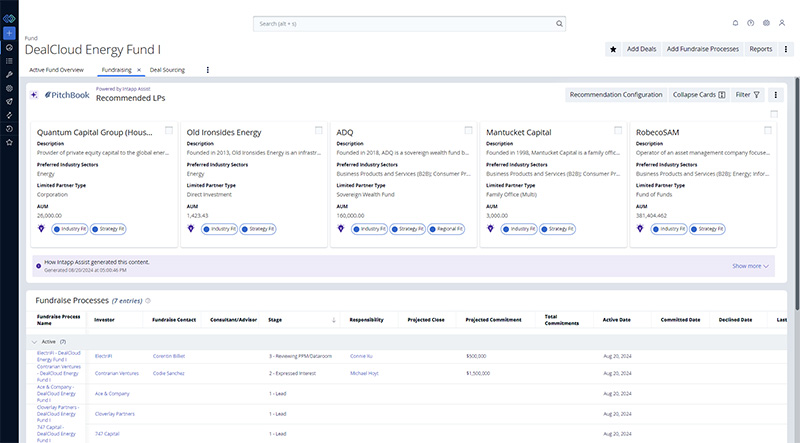Open Ace & Company investor link
Image resolution: width=800 pixels, height=443 pixels.
[x=112, y=394]
